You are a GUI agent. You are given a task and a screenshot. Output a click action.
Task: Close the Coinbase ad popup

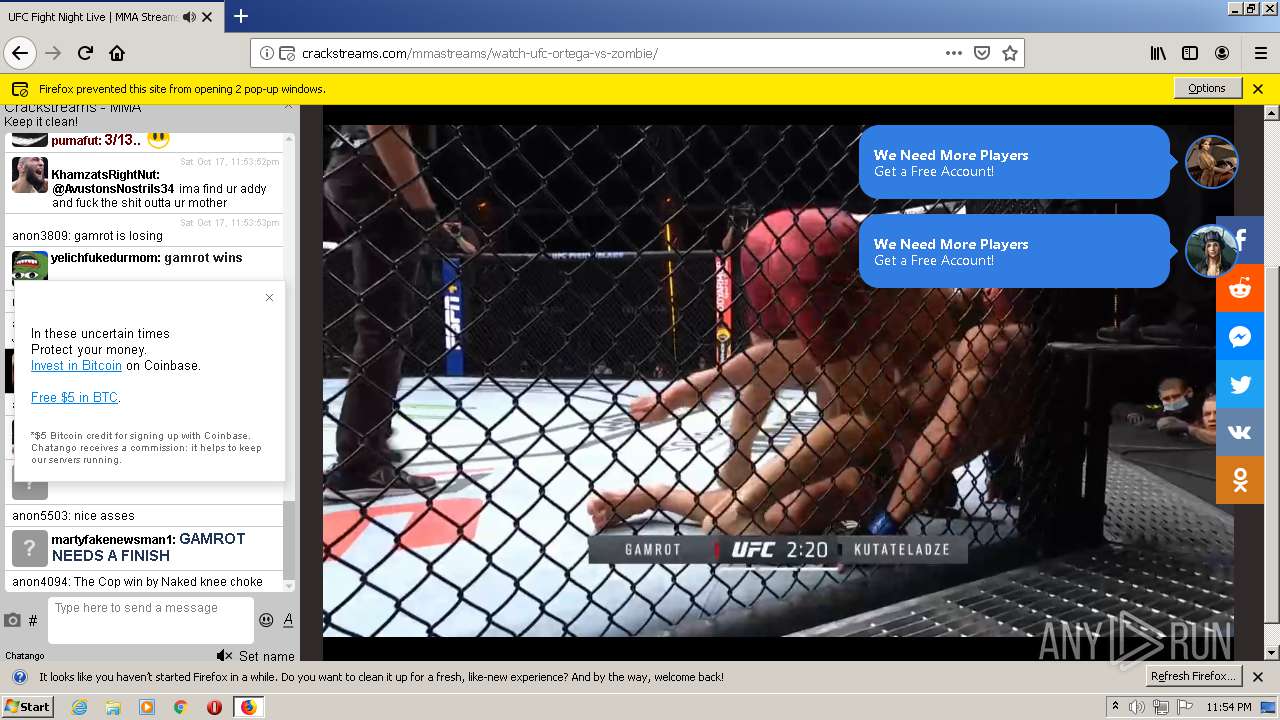pos(269,297)
